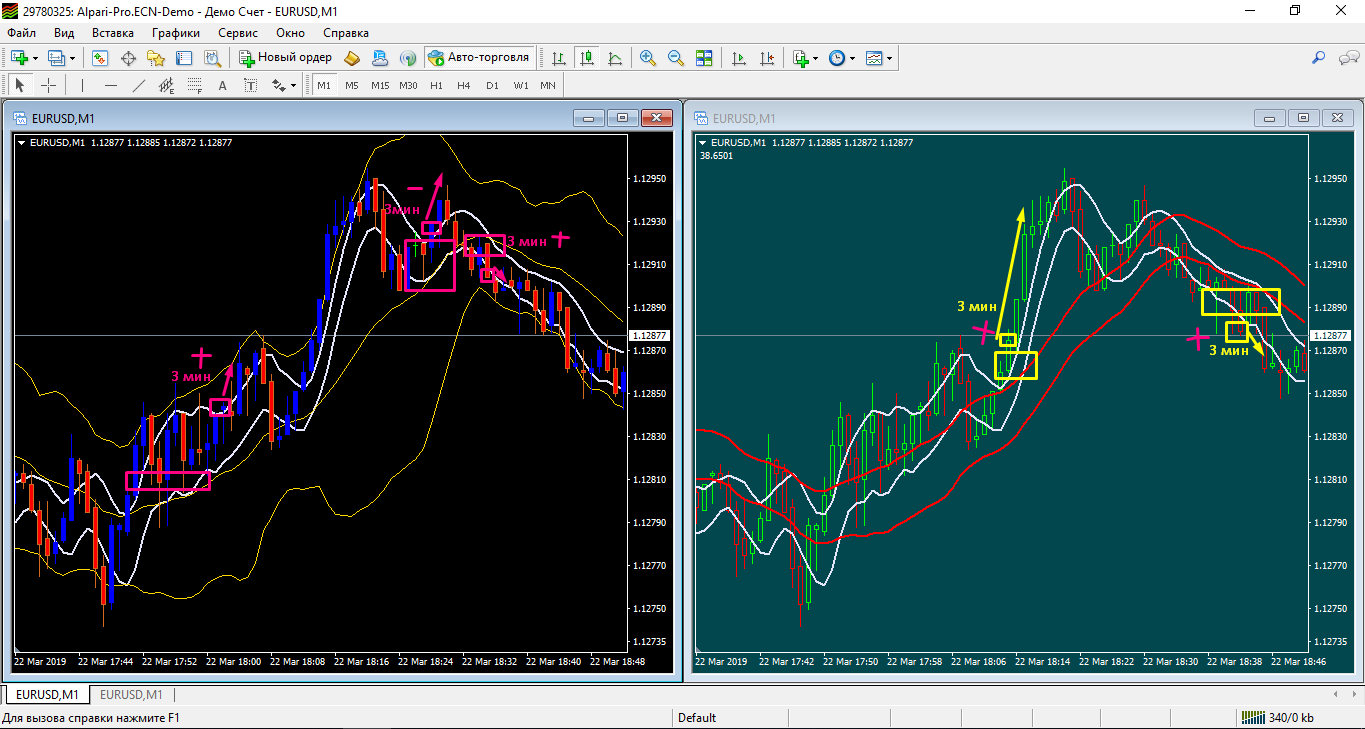Open the MetaEditor book icon
This screenshot has width=1365, height=729.
point(352,58)
